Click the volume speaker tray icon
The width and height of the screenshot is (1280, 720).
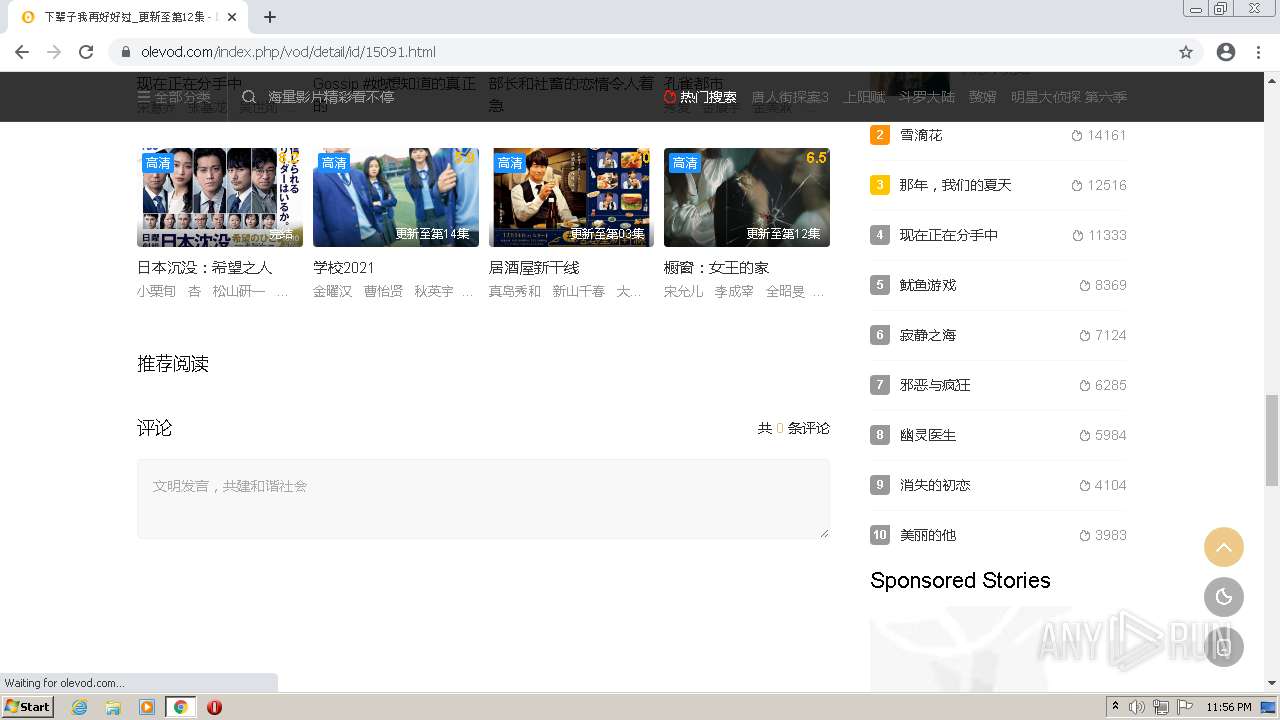1137,707
